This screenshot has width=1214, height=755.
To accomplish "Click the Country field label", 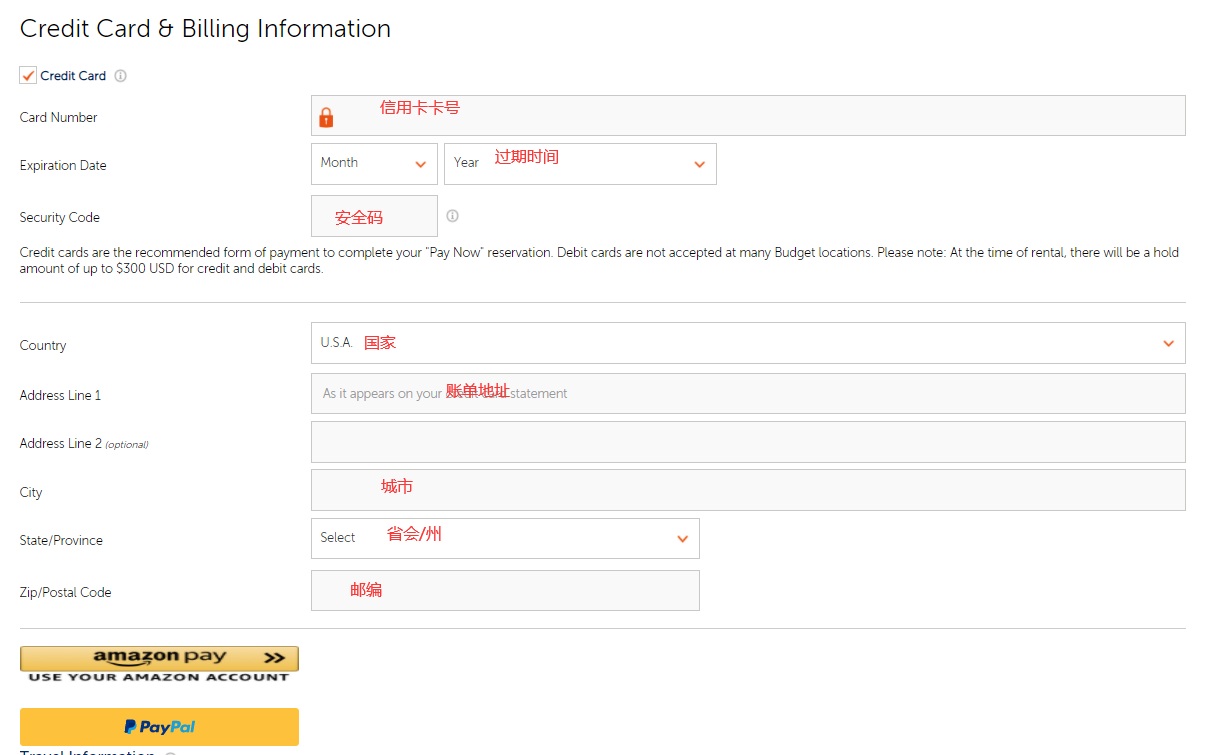I will coord(43,346).
